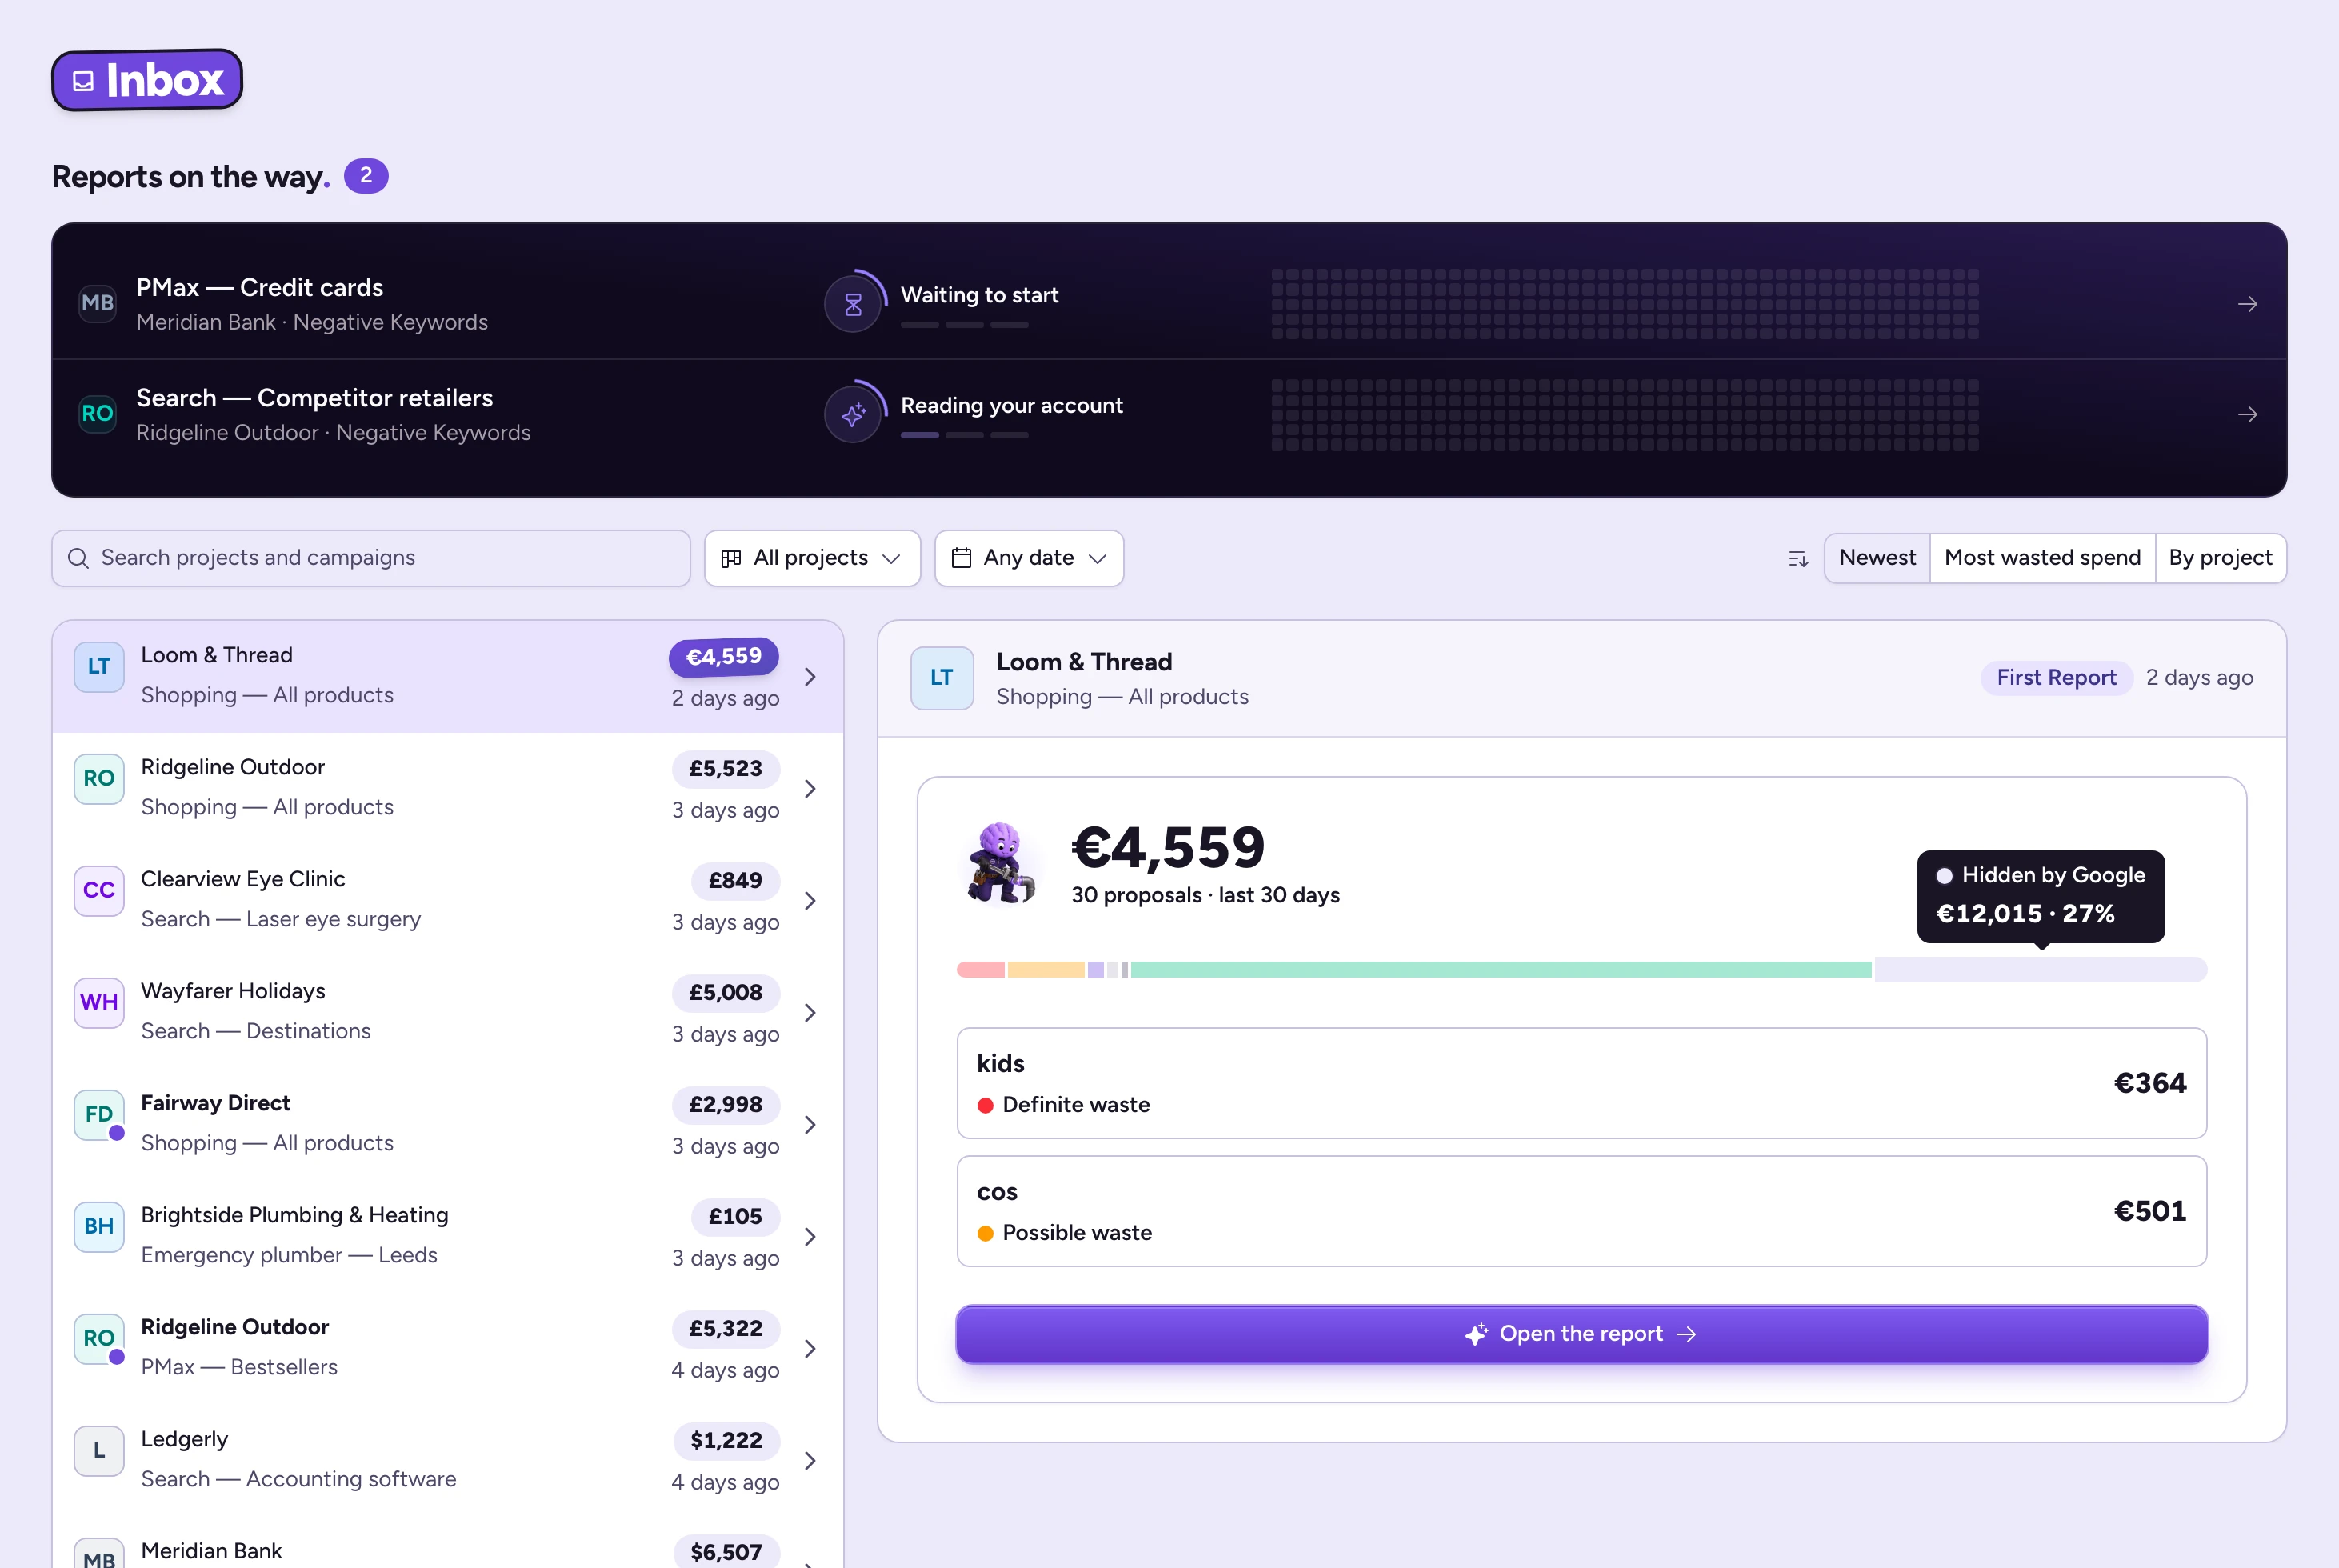Image resolution: width=2339 pixels, height=1568 pixels.
Task: Open the All projects dropdown
Action: tap(812, 558)
